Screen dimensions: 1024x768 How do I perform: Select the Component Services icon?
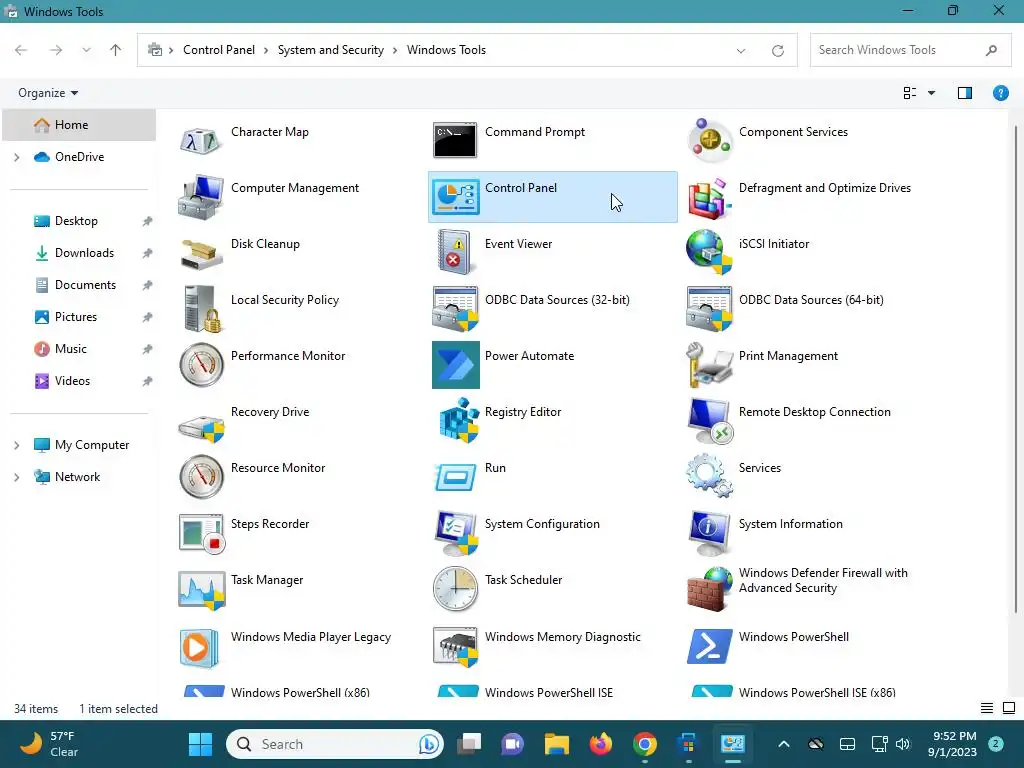[x=710, y=140]
